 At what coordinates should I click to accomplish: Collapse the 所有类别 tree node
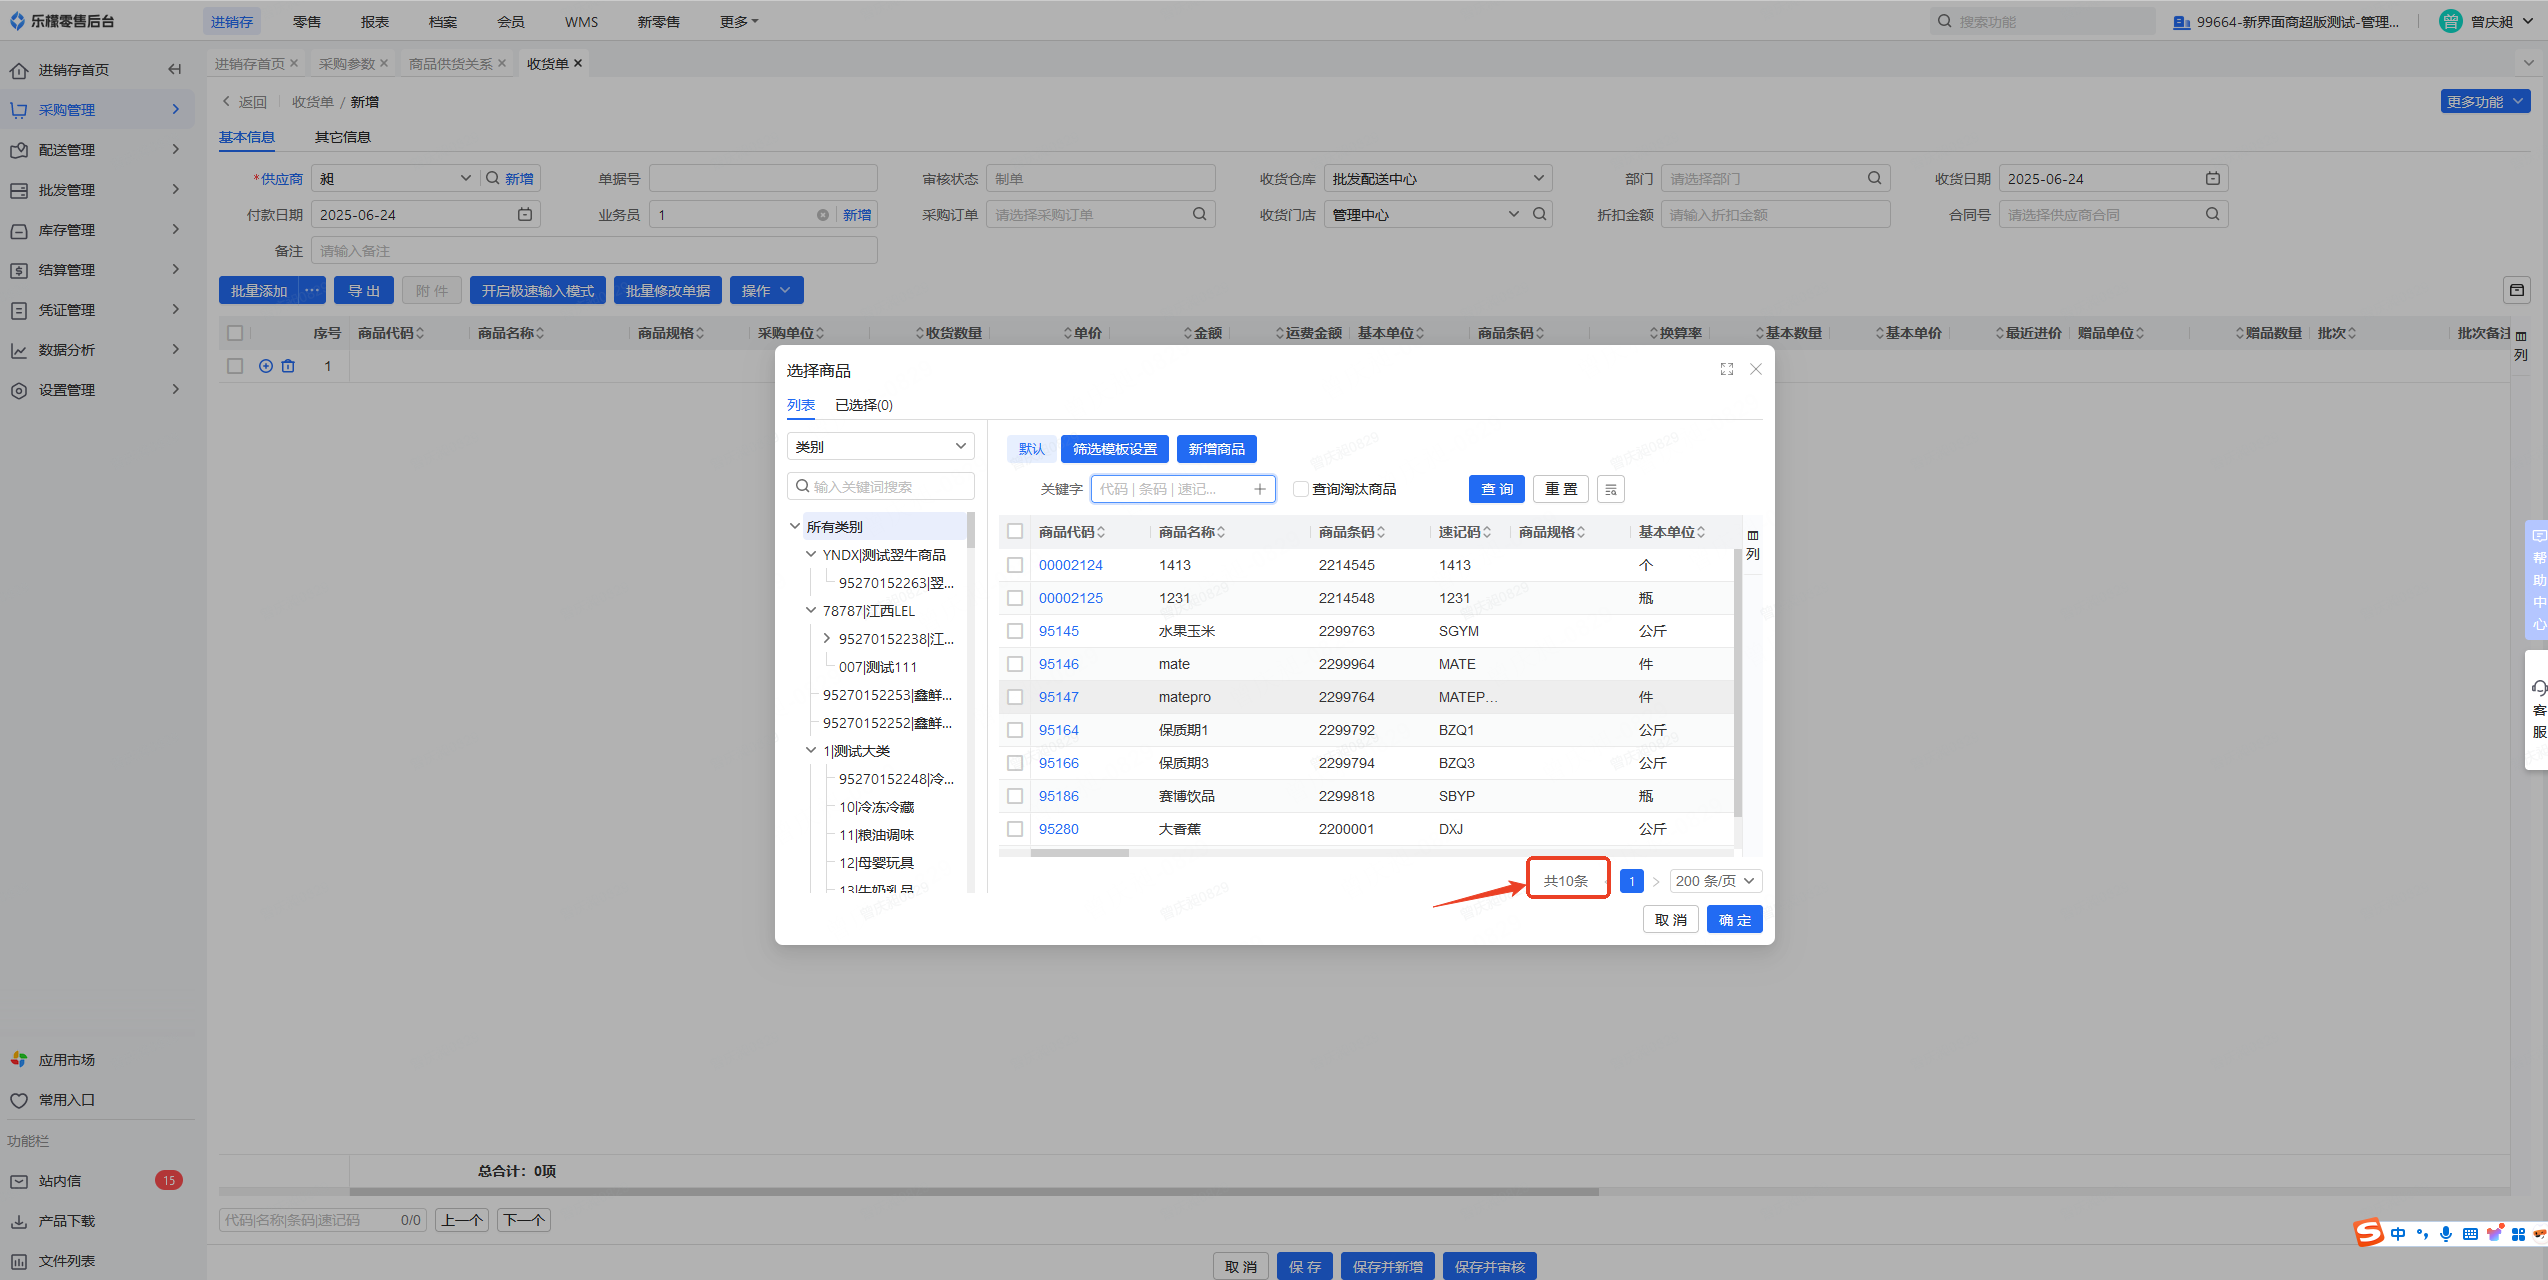pos(795,526)
